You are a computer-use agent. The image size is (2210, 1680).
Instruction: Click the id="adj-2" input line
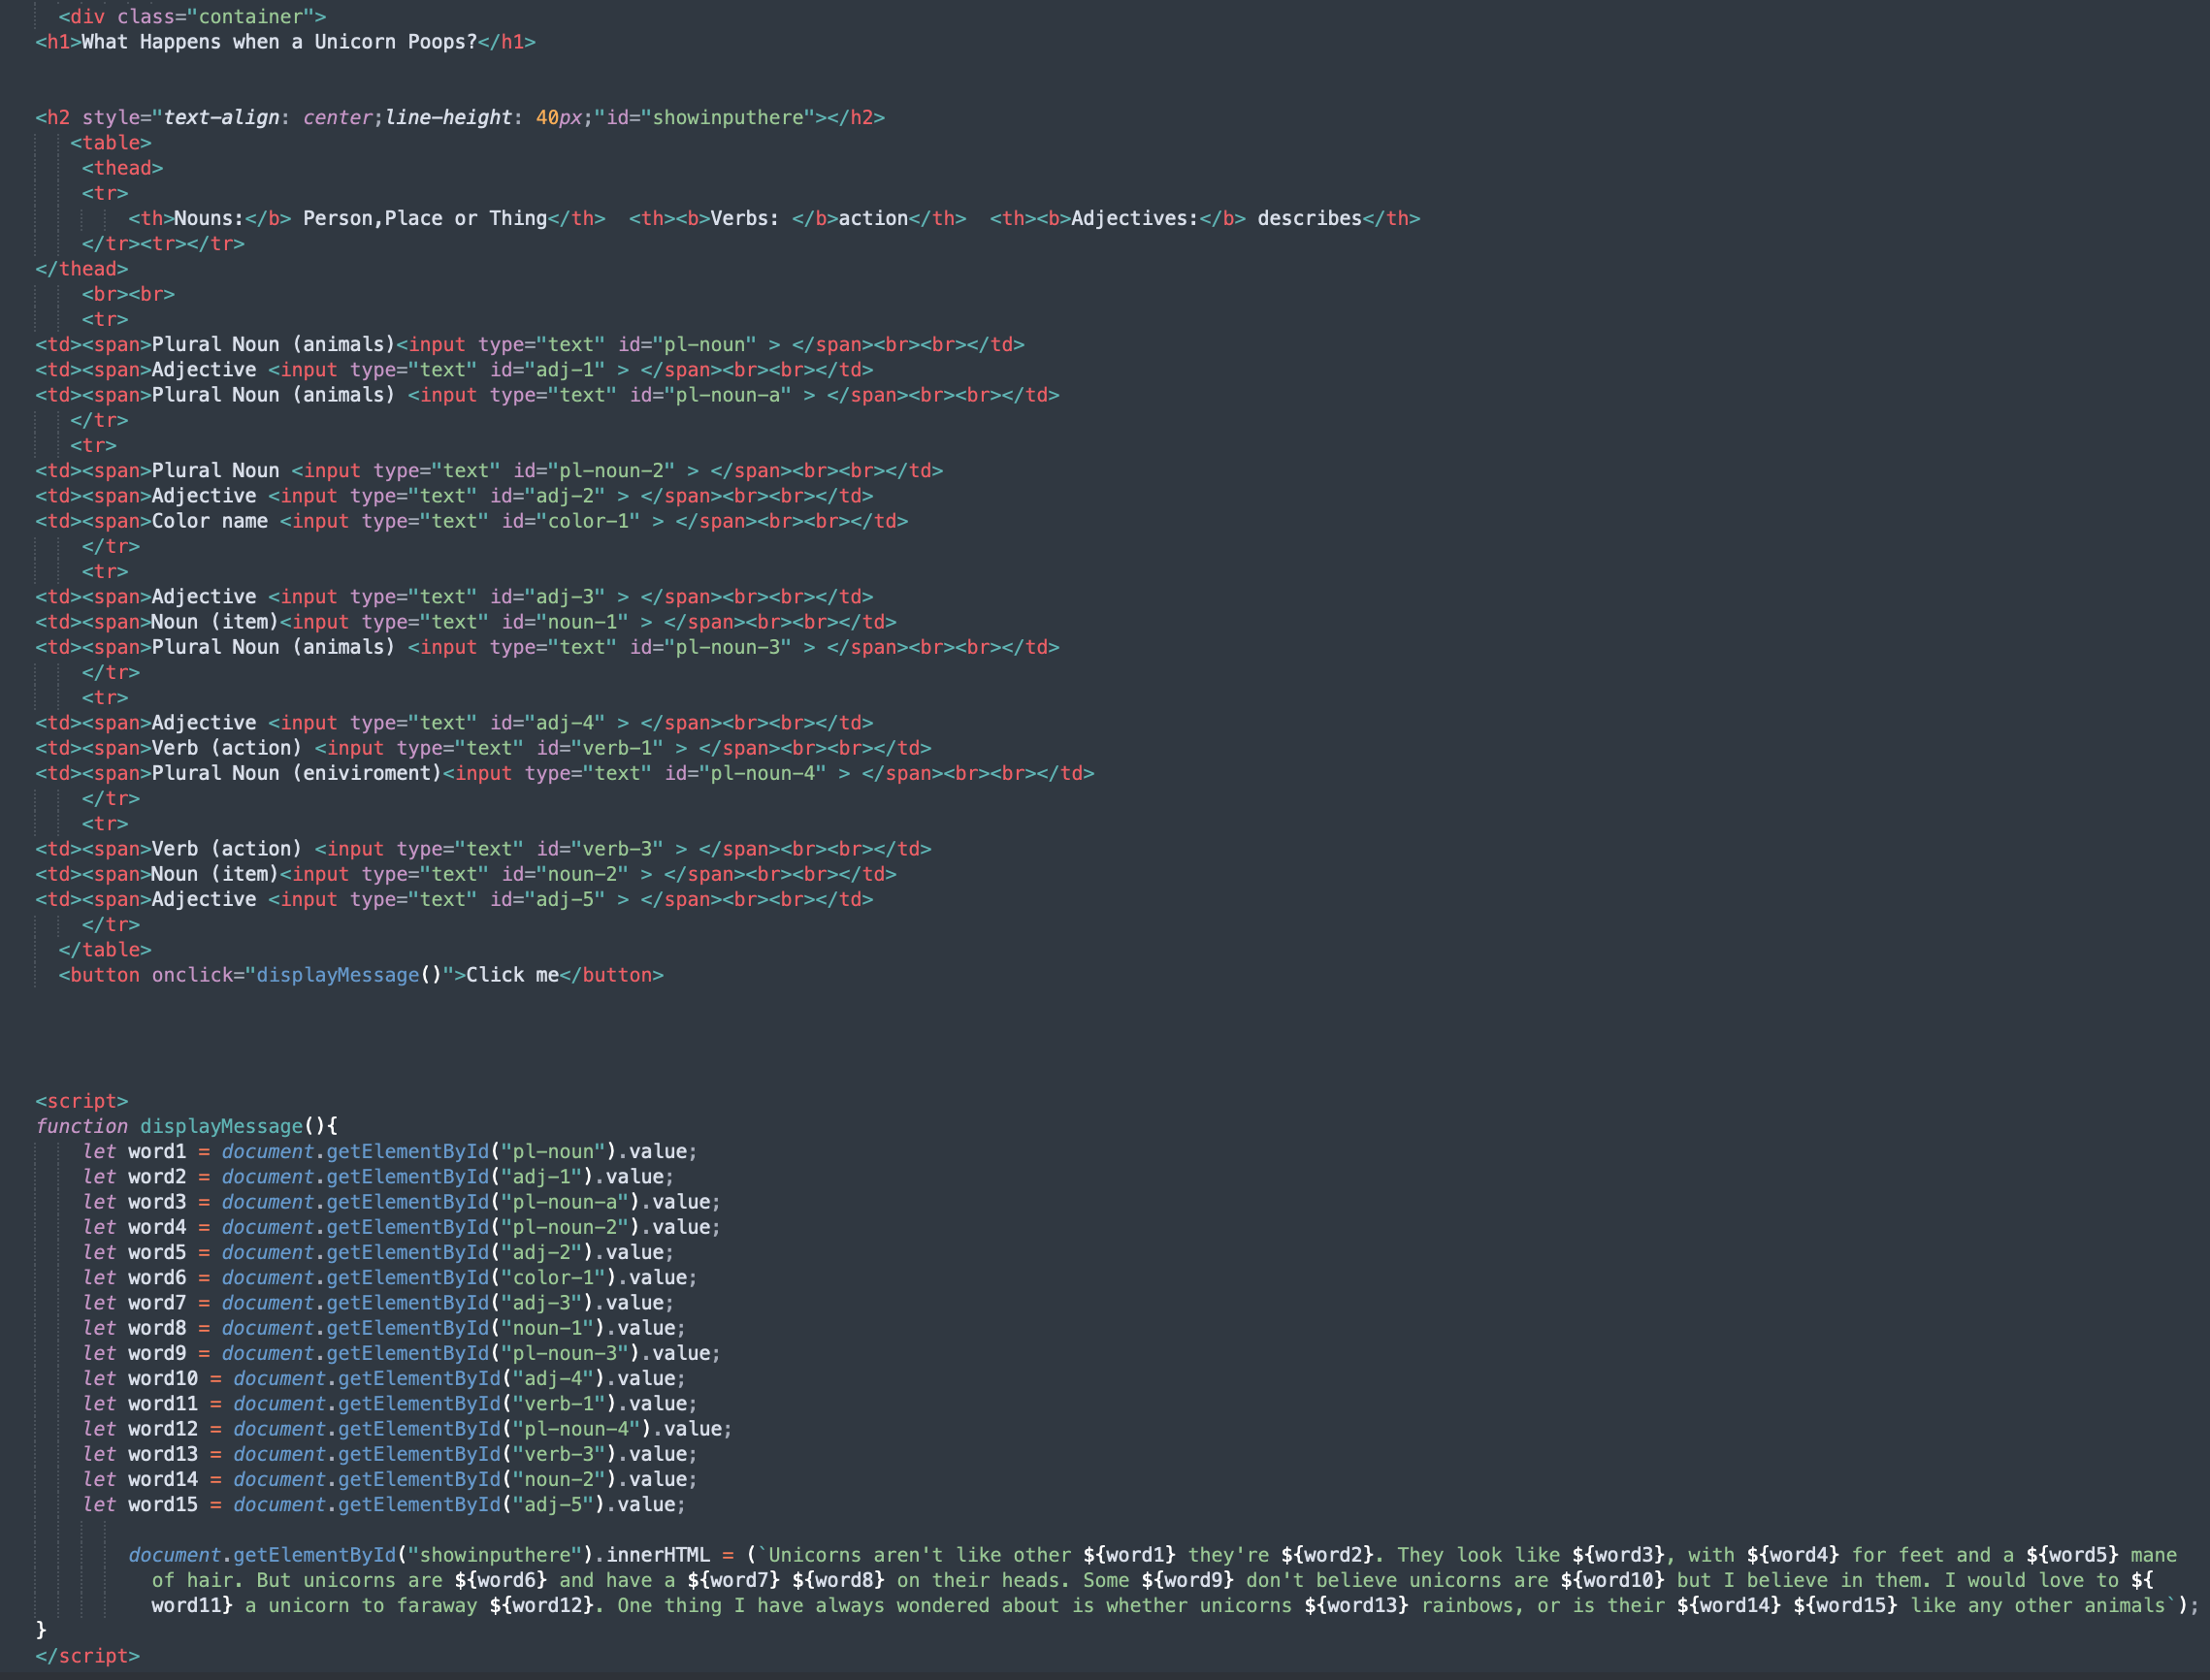455,496
